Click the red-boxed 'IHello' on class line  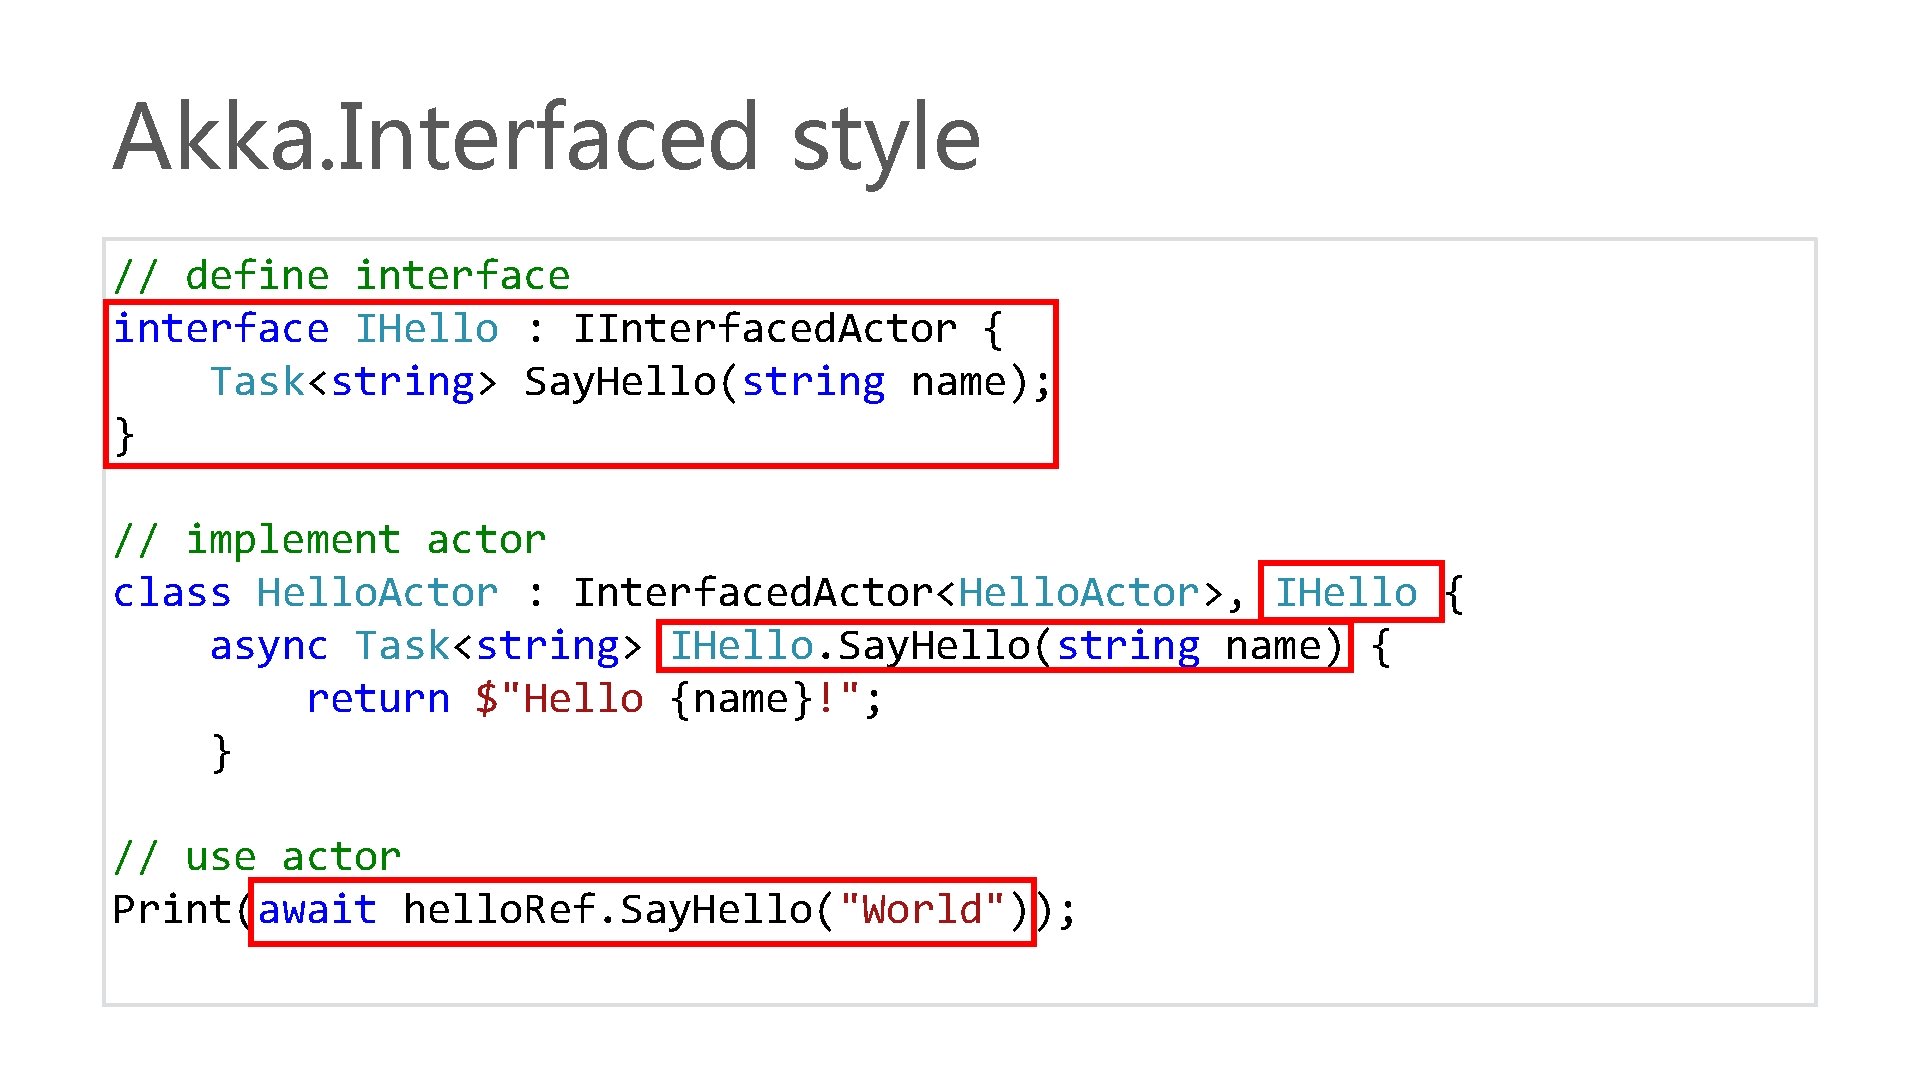click(1346, 592)
